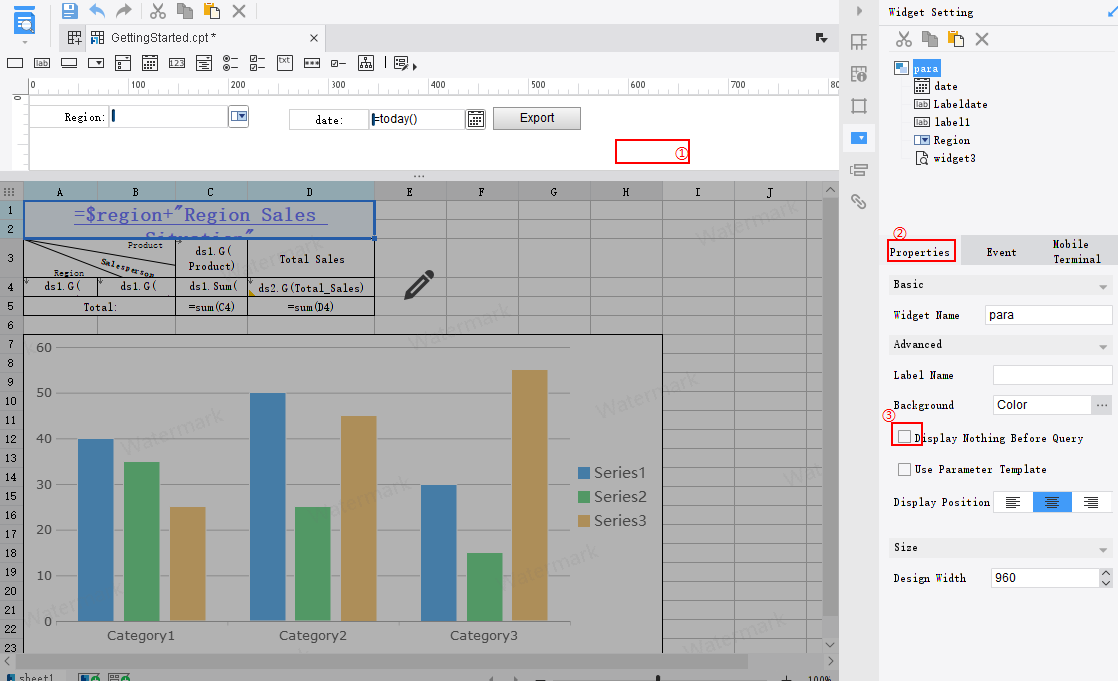Save the GettingStarted report
This screenshot has height=681, width=1118.
coord(68,10)
